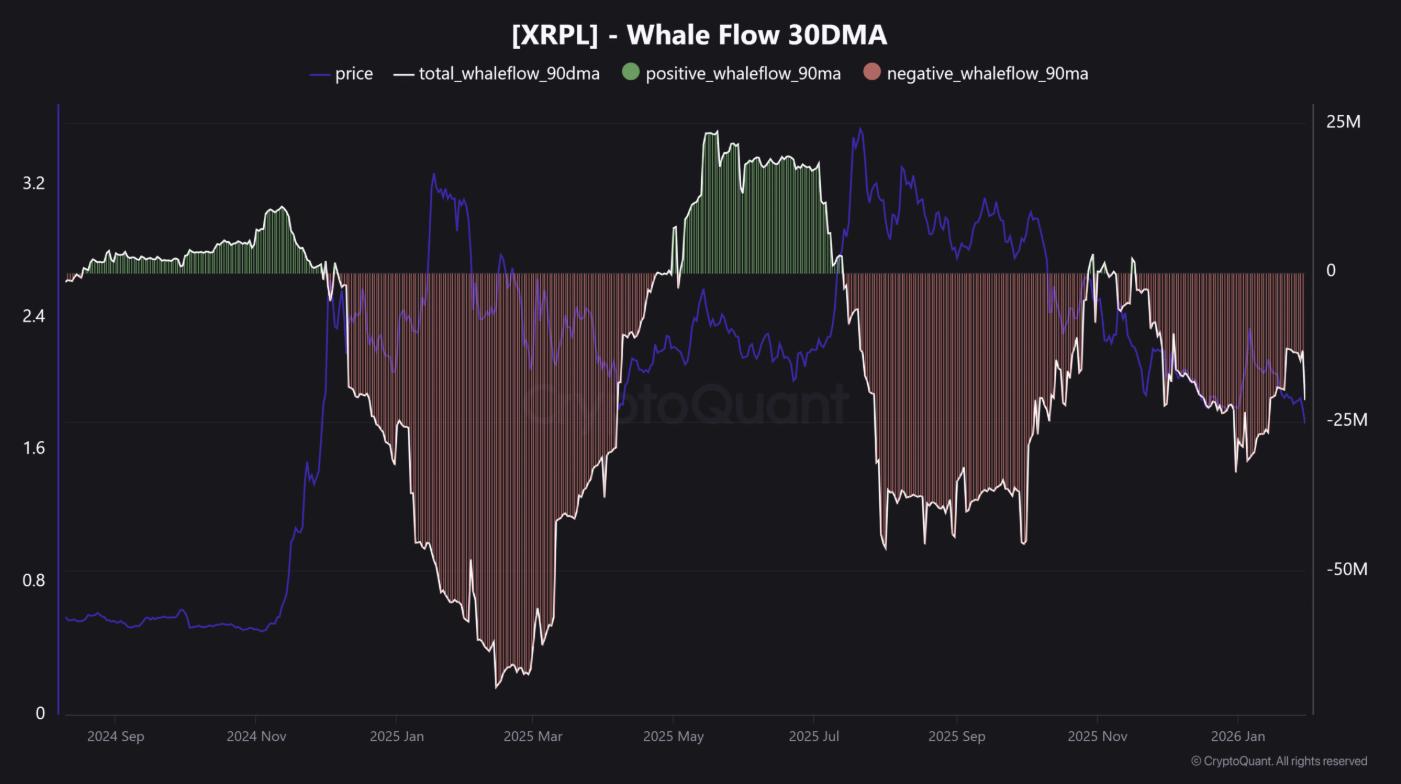Click the 3.2 price axis label
This screenshot has width=1401, height=784.
coord(34,183)
